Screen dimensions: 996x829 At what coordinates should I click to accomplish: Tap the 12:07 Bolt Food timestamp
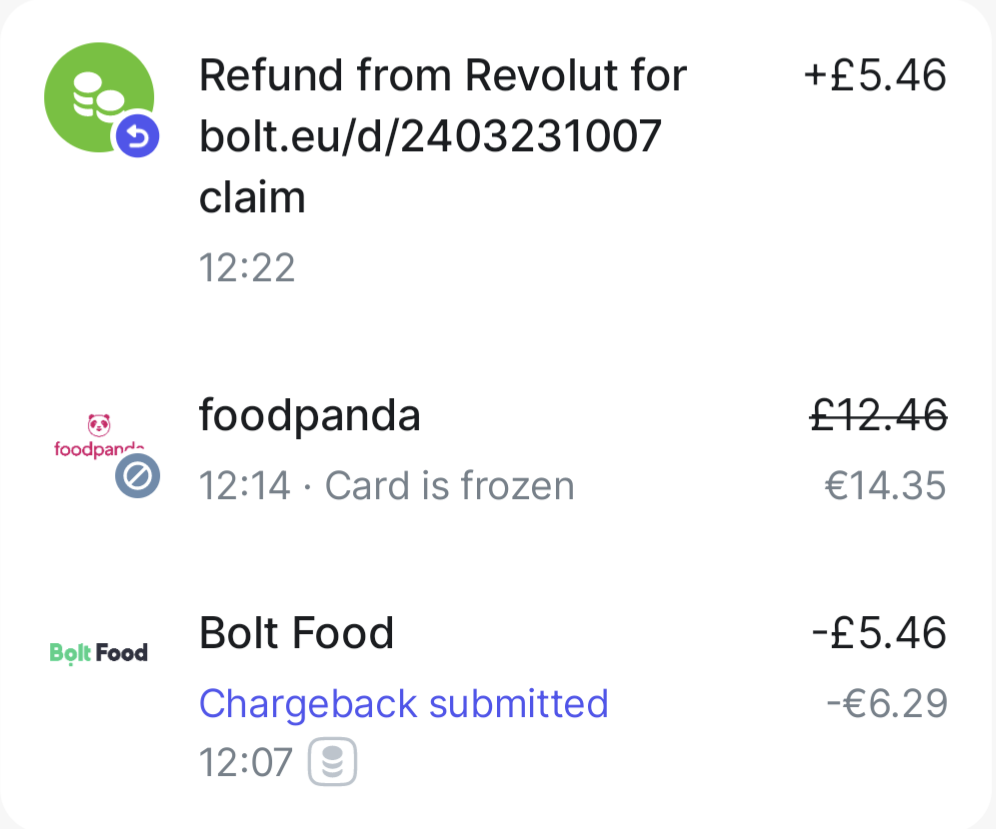(x=246, y=764)
